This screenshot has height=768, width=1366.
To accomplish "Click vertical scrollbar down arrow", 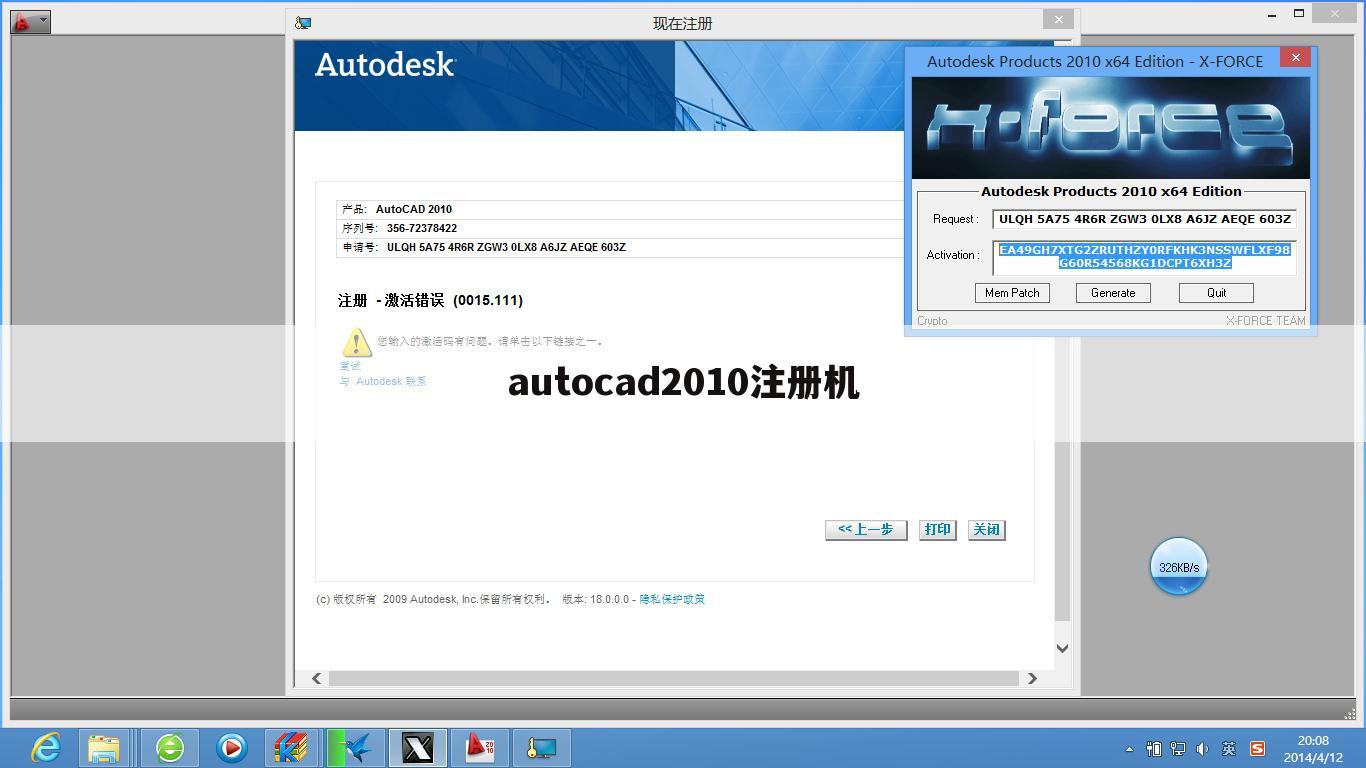I will (x=1062, y=648).
